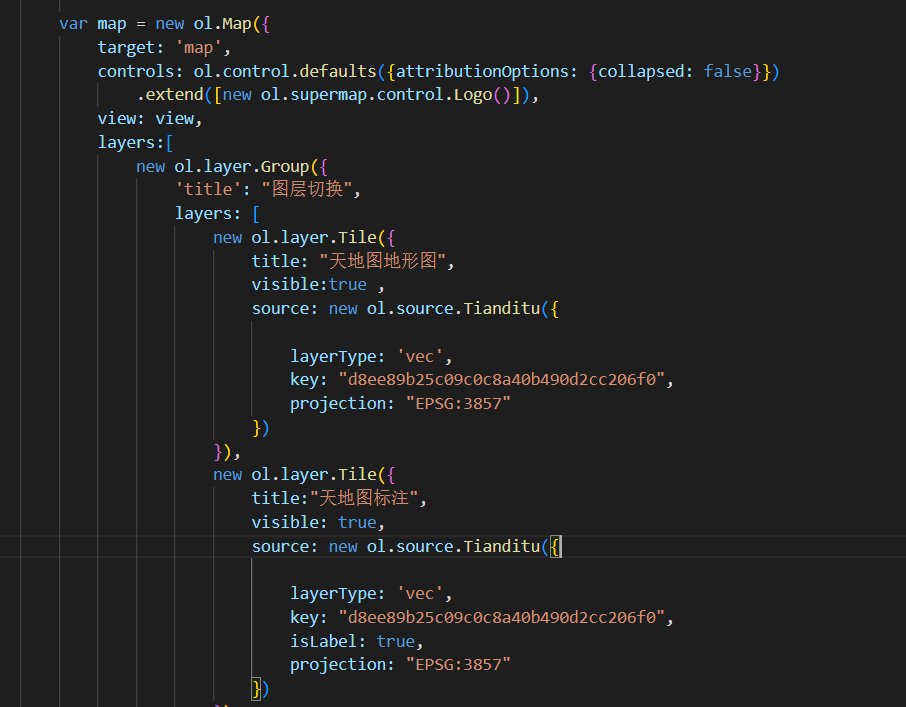Viewport: 906px width, 707px height.
Task: Click 'Tianditu' on the highlighted cursor line
Action: point(502,546)
